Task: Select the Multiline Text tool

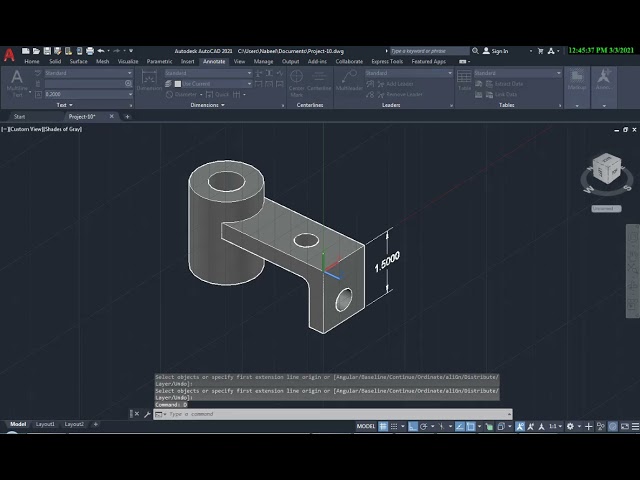Action: 17,83
